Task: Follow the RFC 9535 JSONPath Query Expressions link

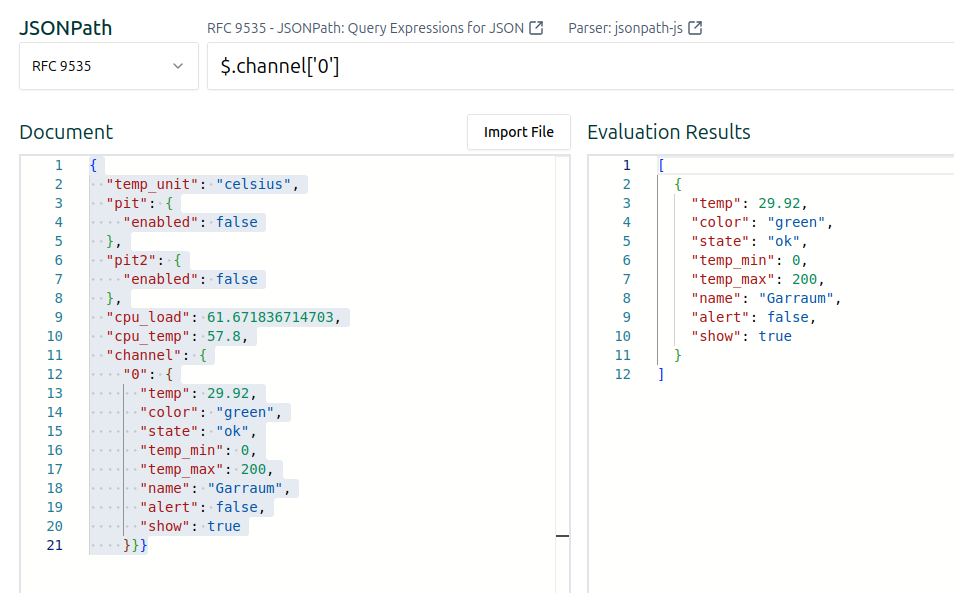Action: [365, 28]
